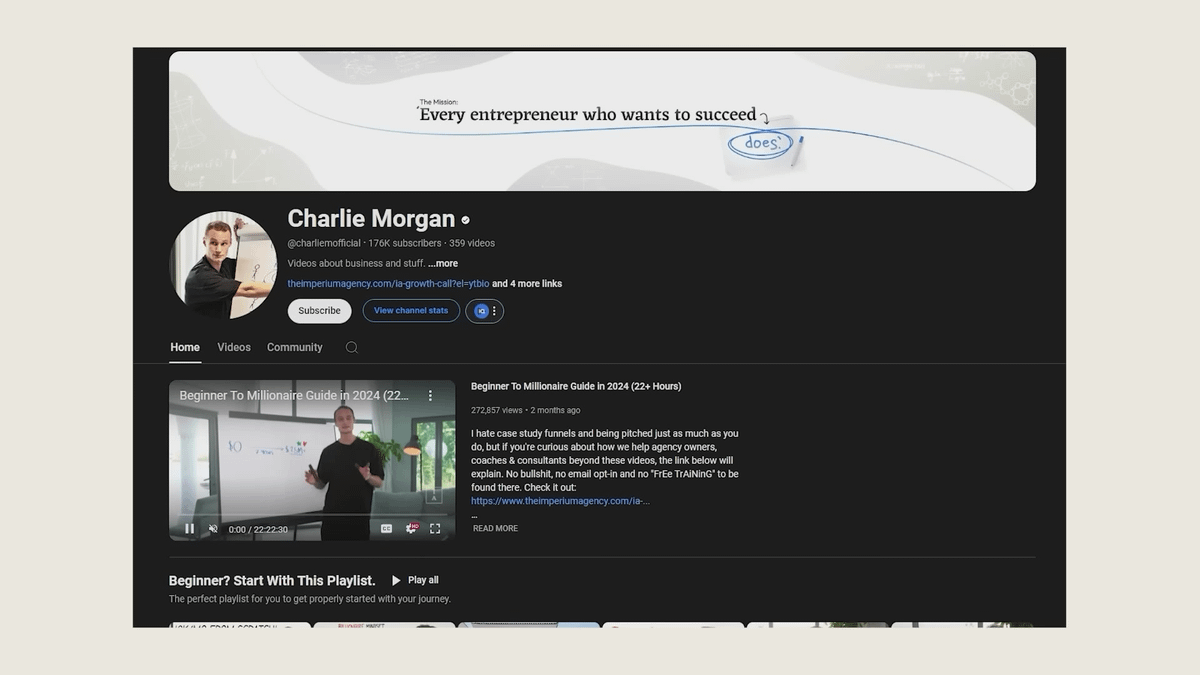Screen dimensions: 1200x675
Task: Subscribe to Charlie Morgan's channel
Action: pyautogui.click(x=319, y=311)
